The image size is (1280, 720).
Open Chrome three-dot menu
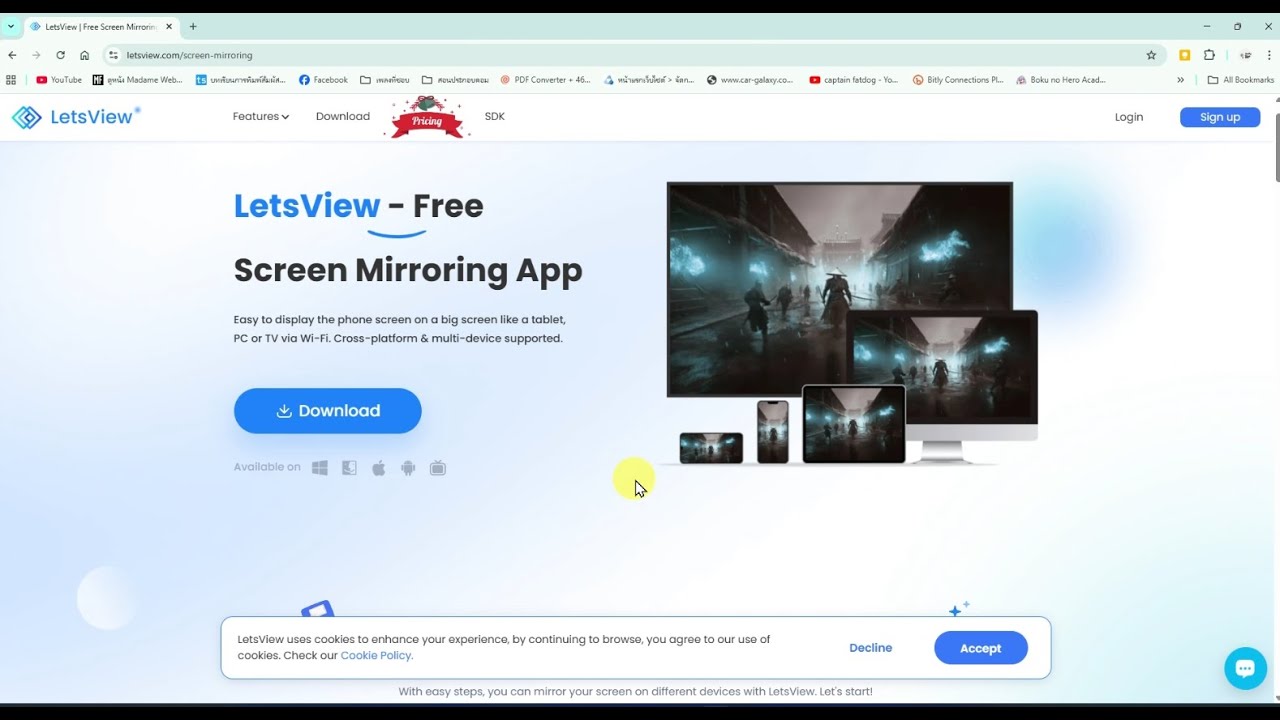point(1270,55)
